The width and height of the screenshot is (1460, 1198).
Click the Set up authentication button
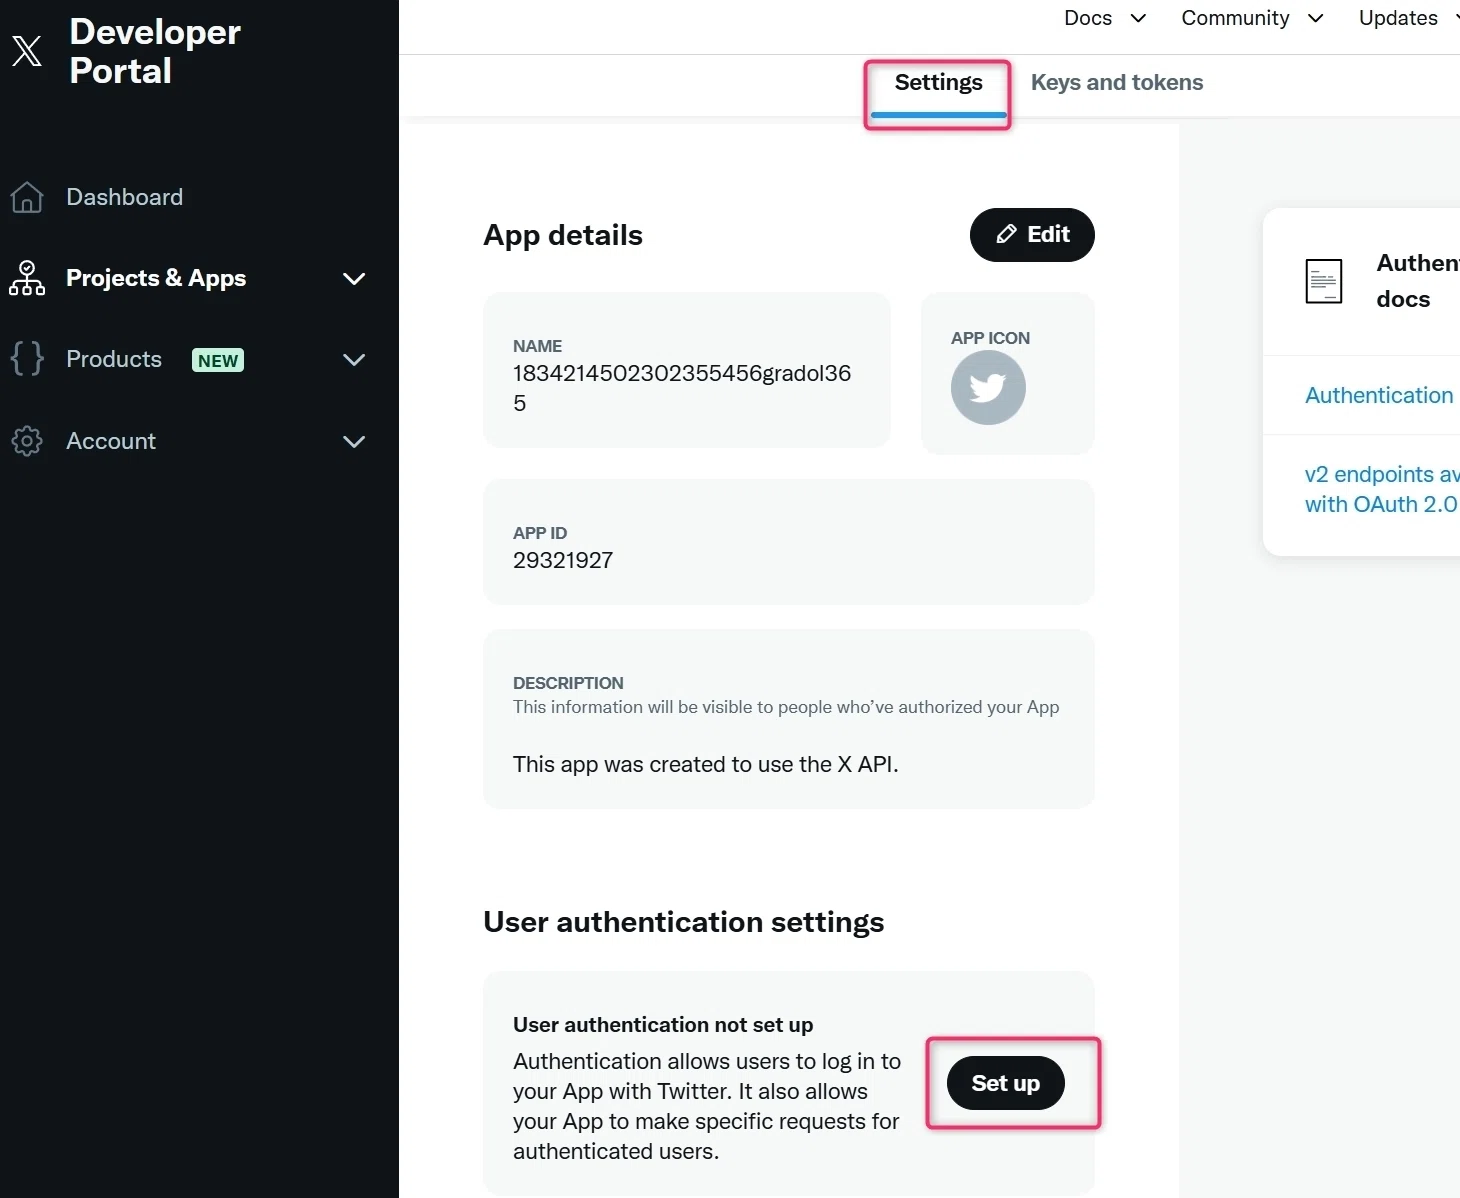(1006, 1083)
